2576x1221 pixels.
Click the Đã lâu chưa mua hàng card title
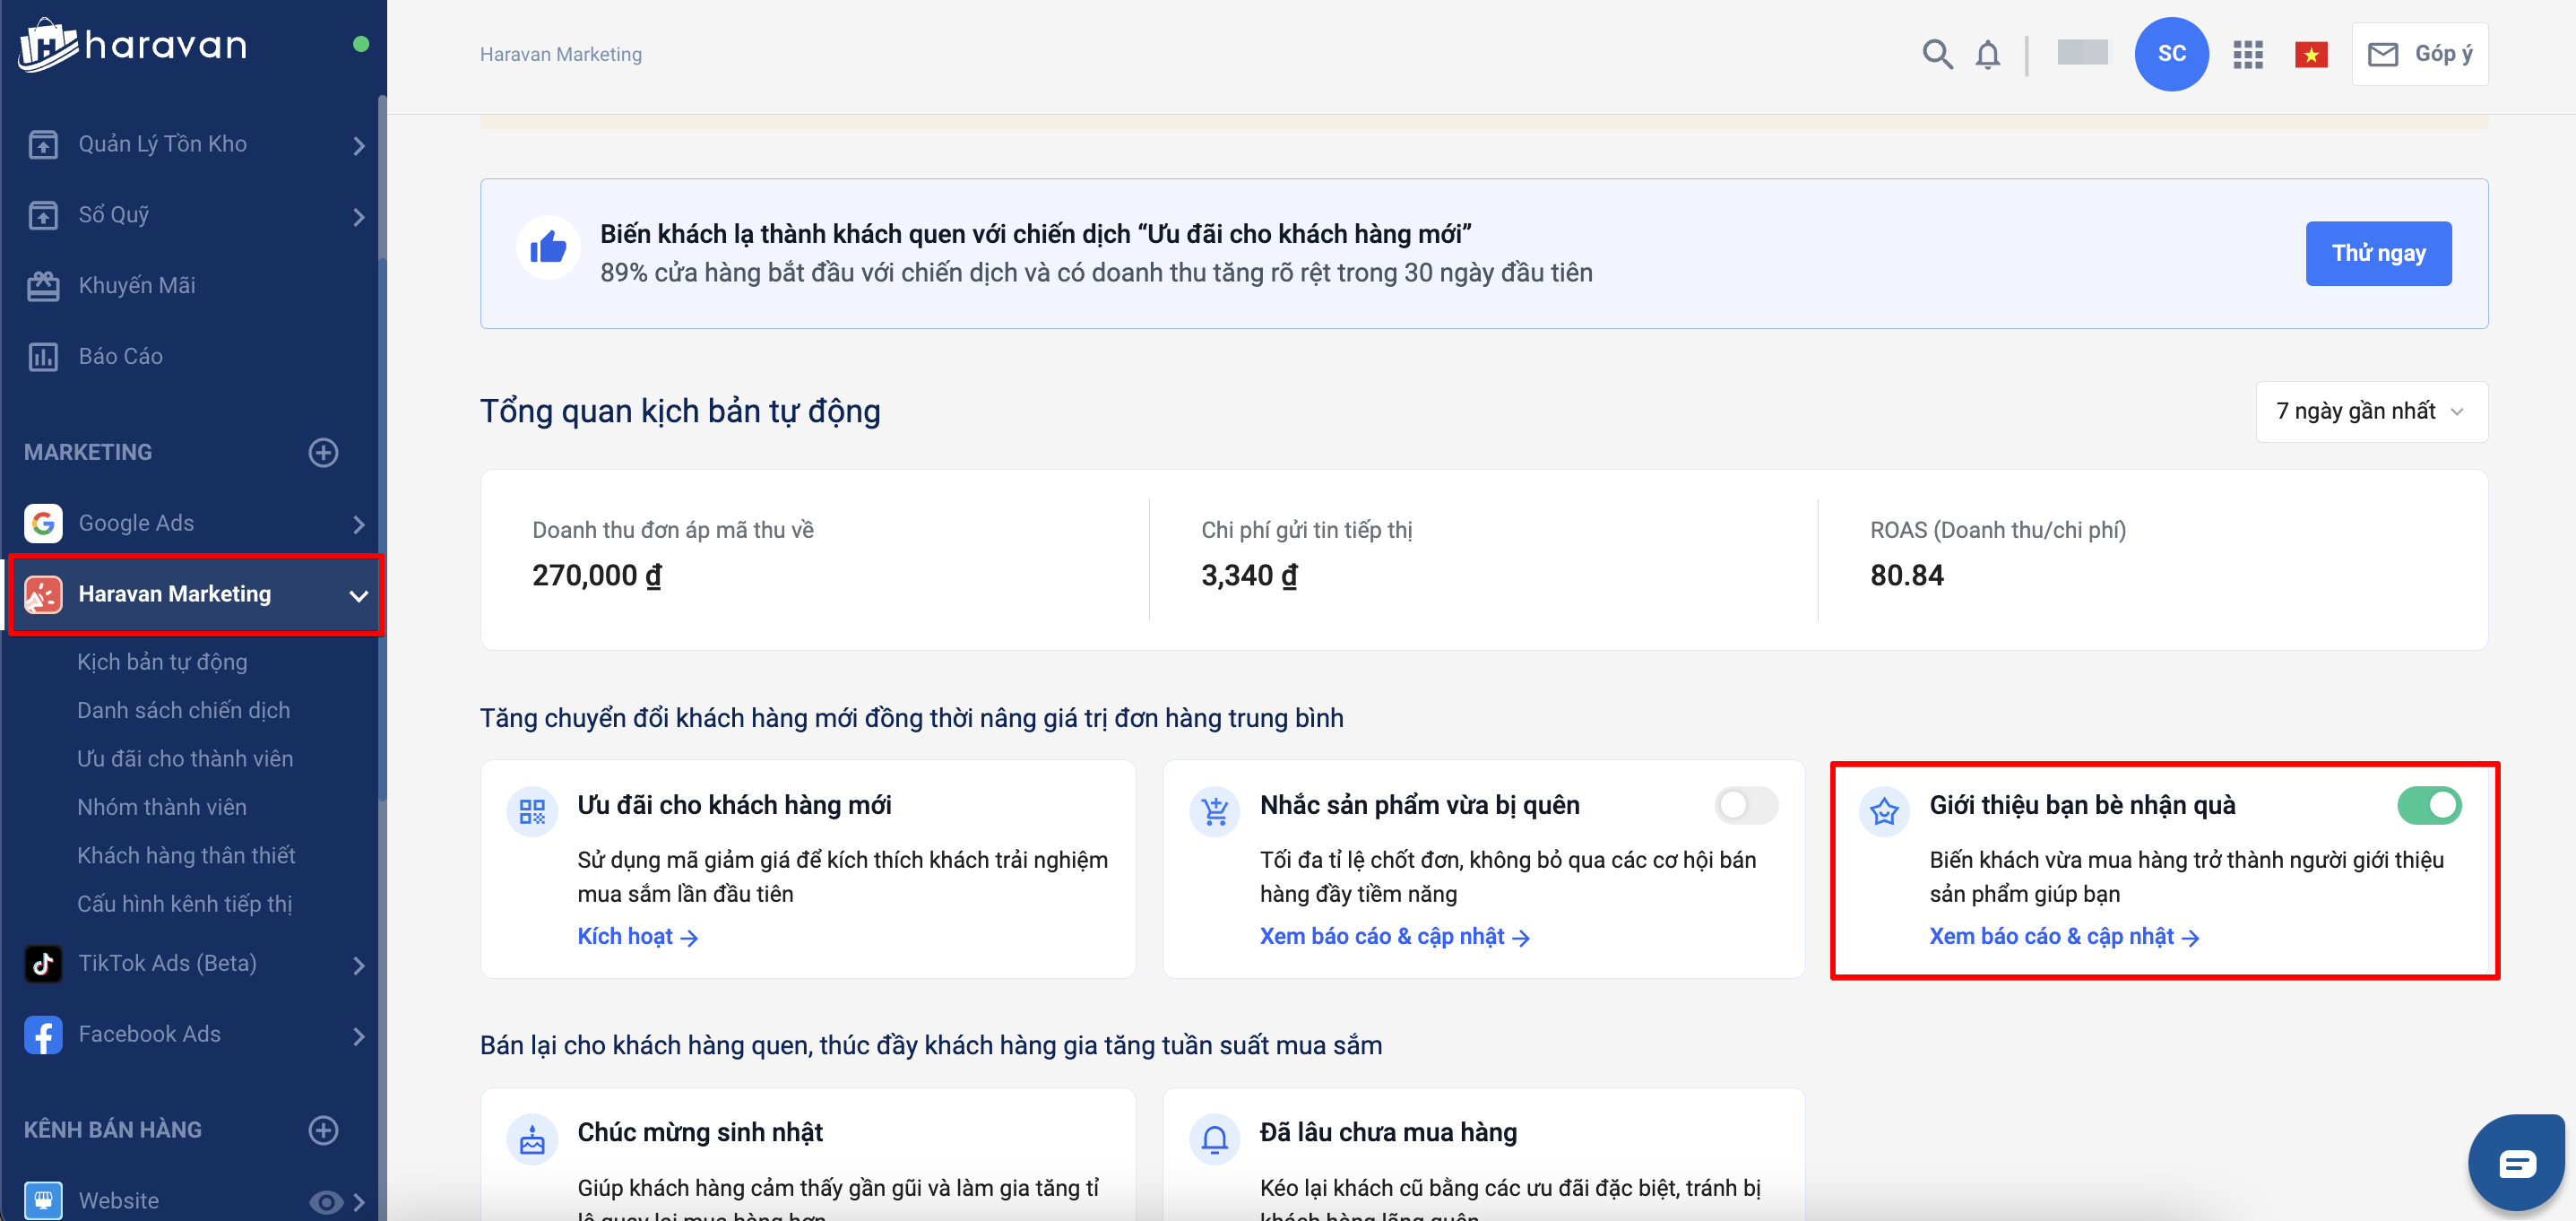coord(1388,1132)
